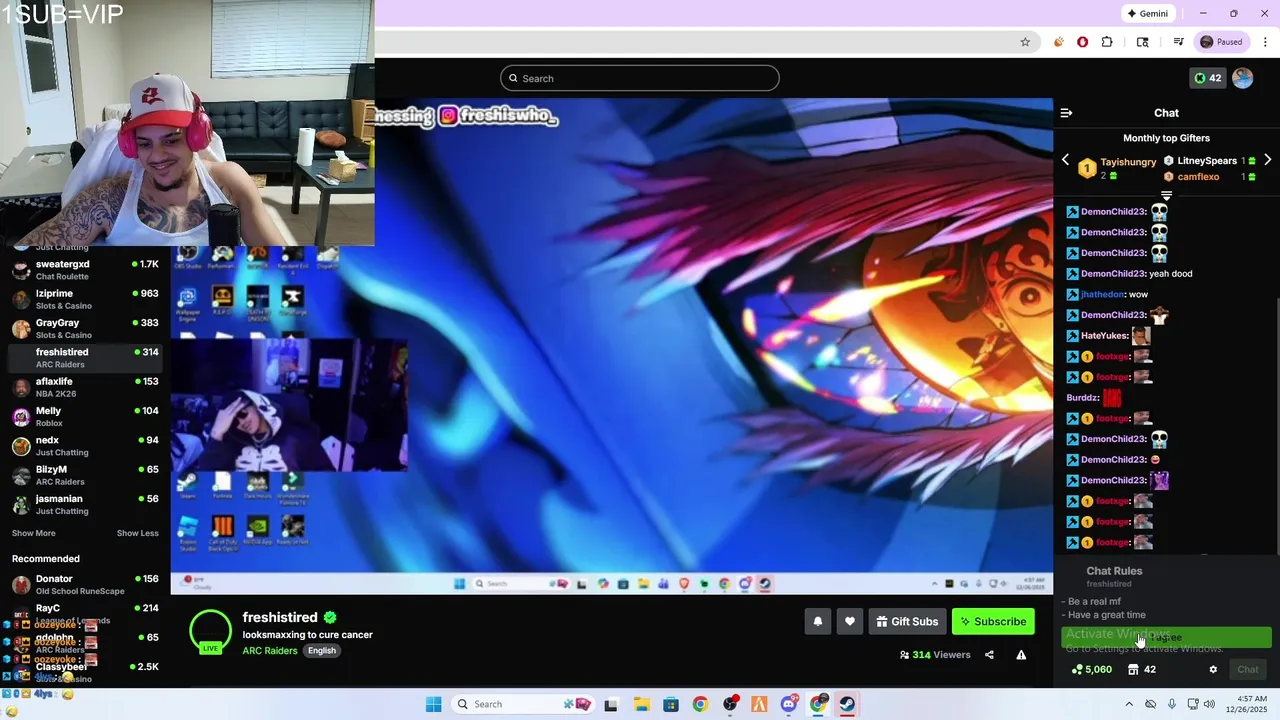Image resolution: width=1280 pixels, height=720 pixels.
Task: Click the green Subscribe button
Action: point(993,621)
